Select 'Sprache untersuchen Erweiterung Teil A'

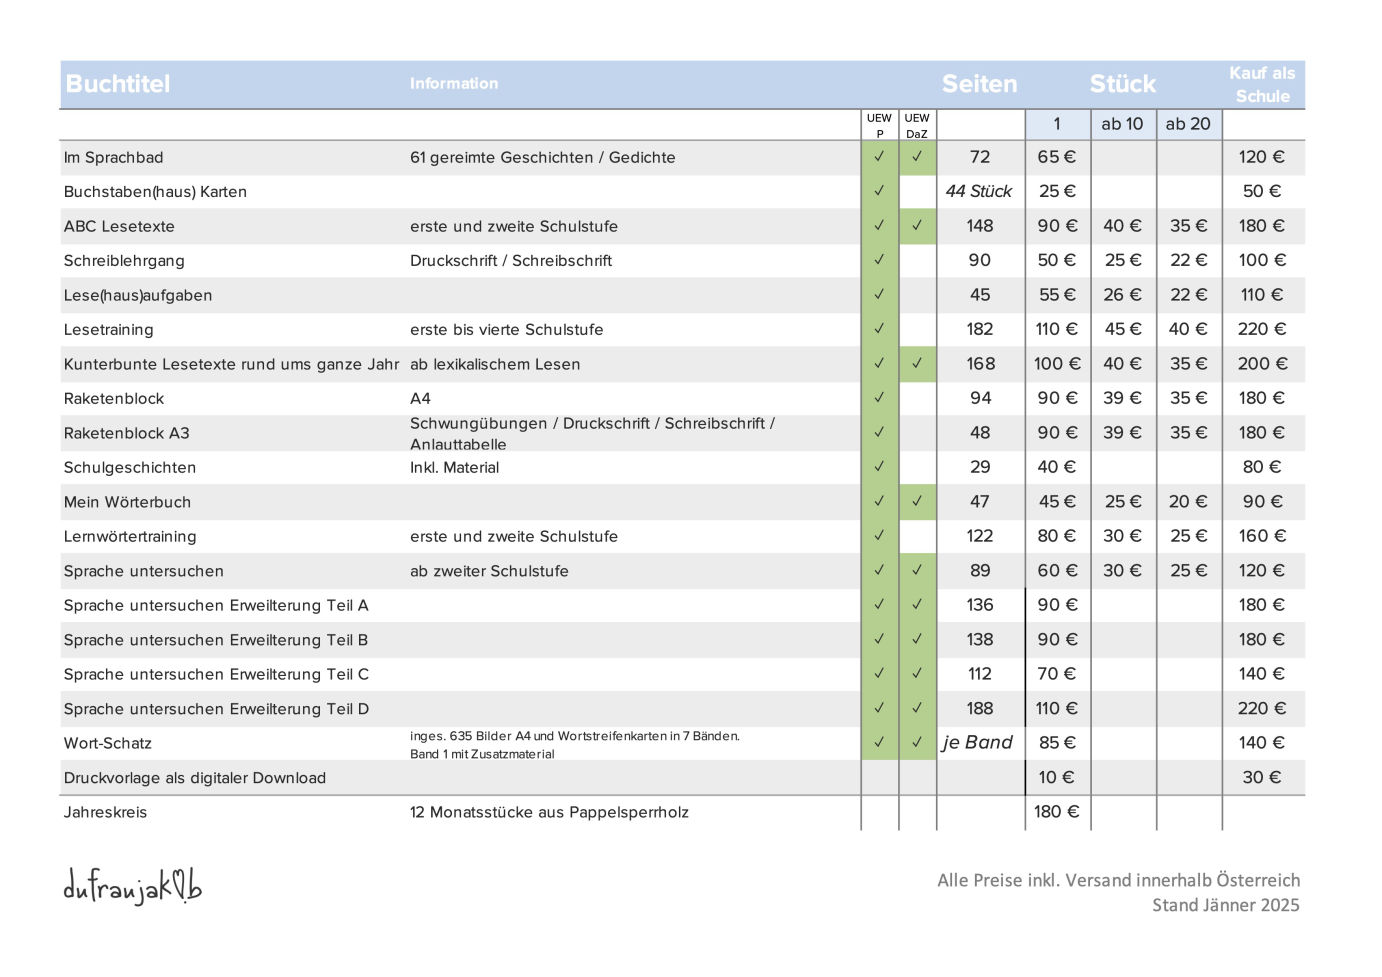tap(216, 606)
